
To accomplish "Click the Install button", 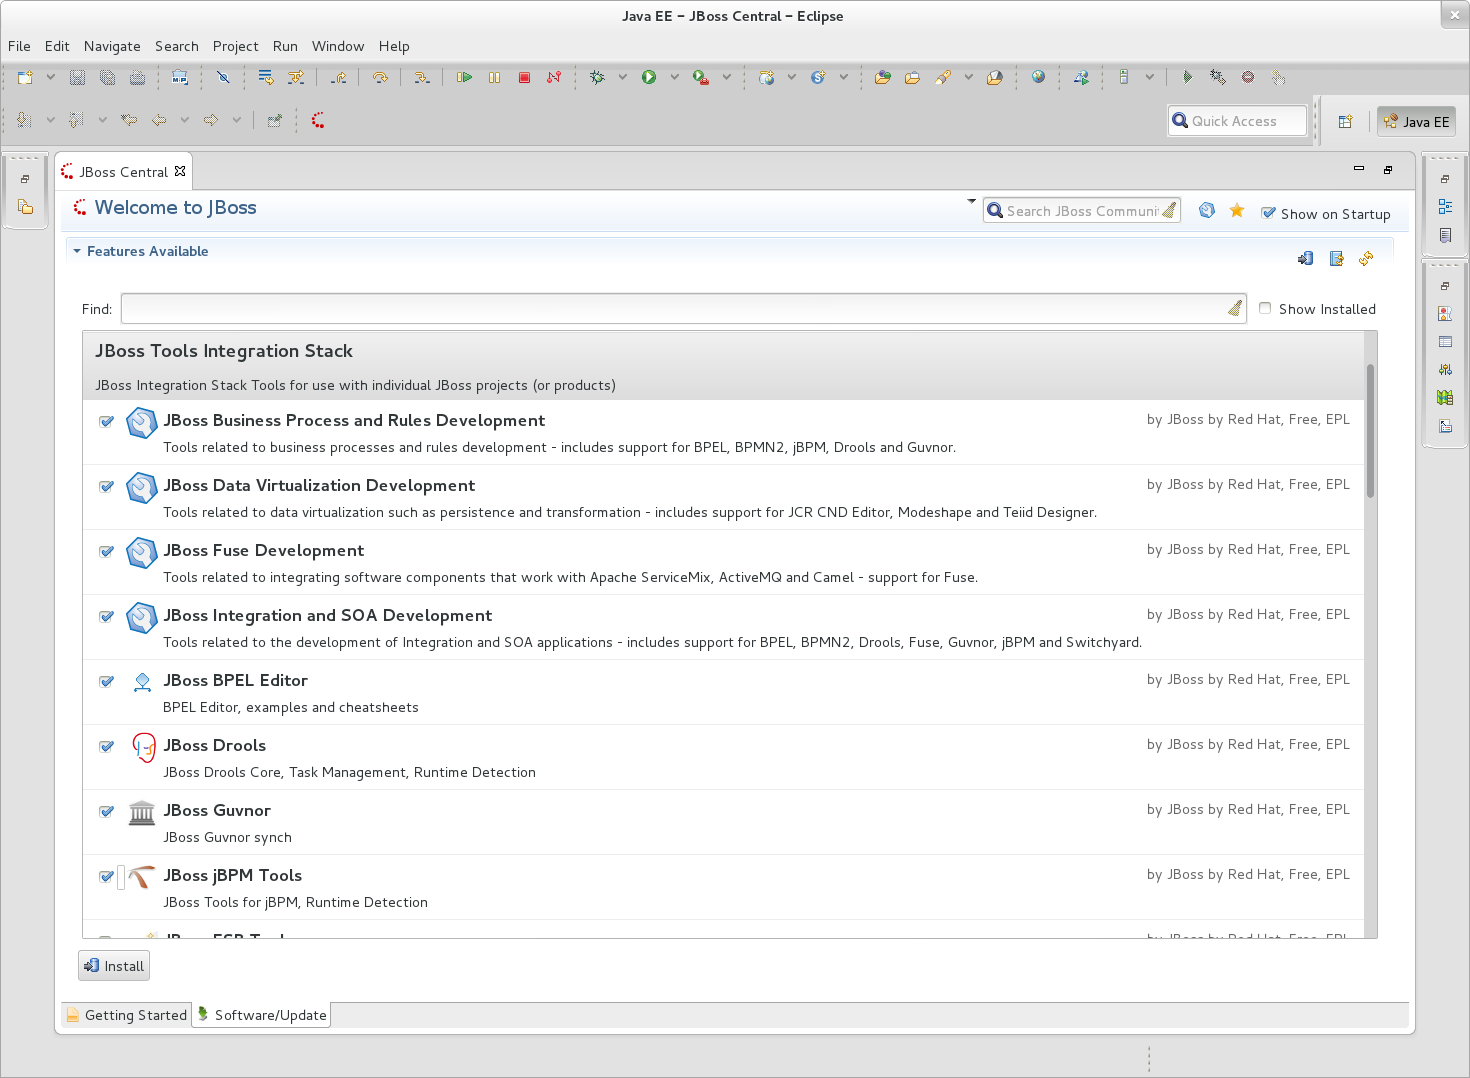I will click(x=114, y=966).
